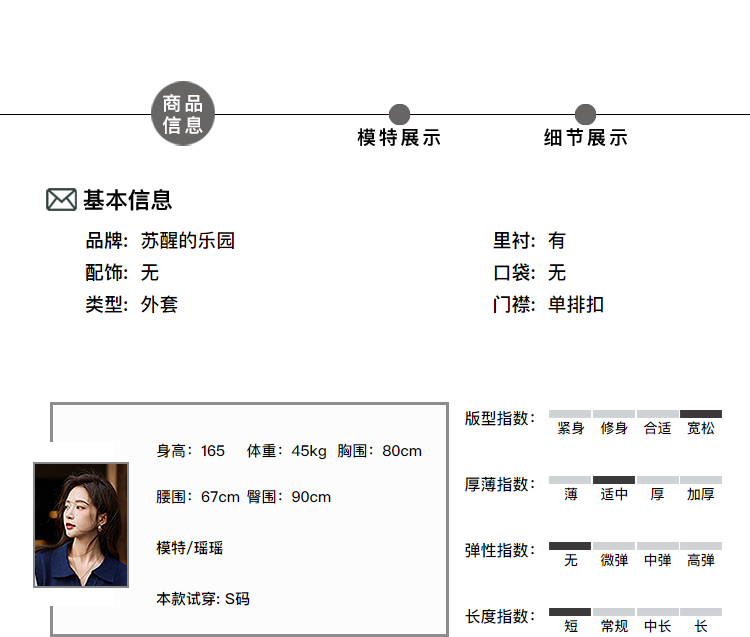Click the 本款试穿: S码 text
The width and height of the screenshot is (750, 637).
[x=203, y=599]
